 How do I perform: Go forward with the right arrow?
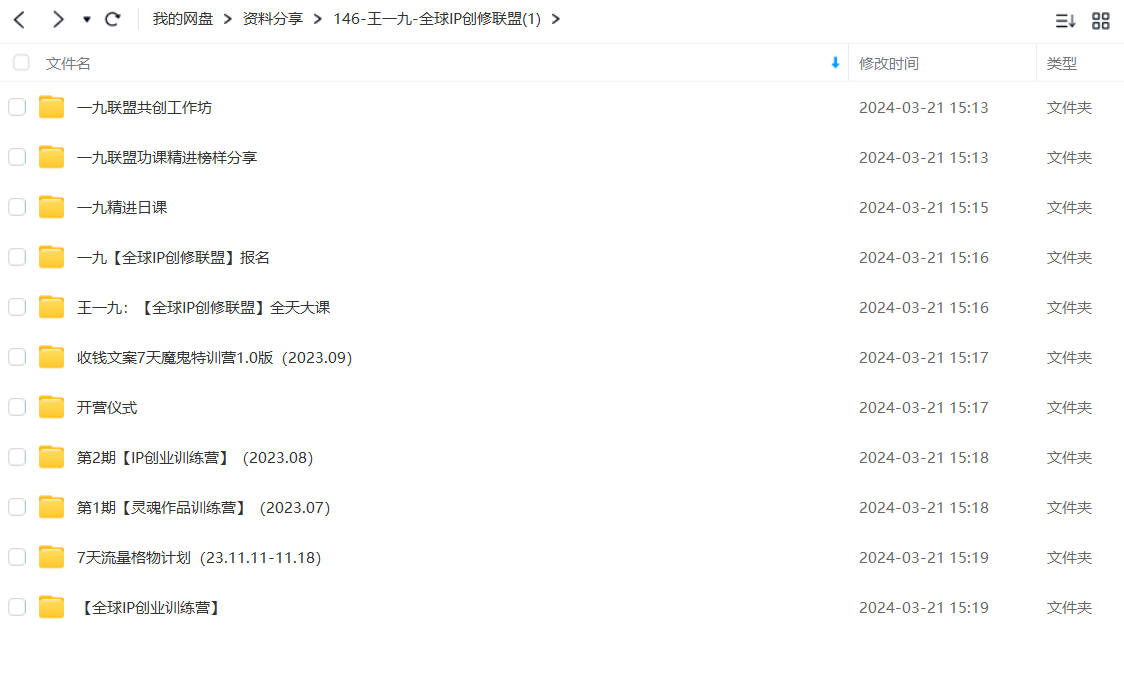point(58,19)
